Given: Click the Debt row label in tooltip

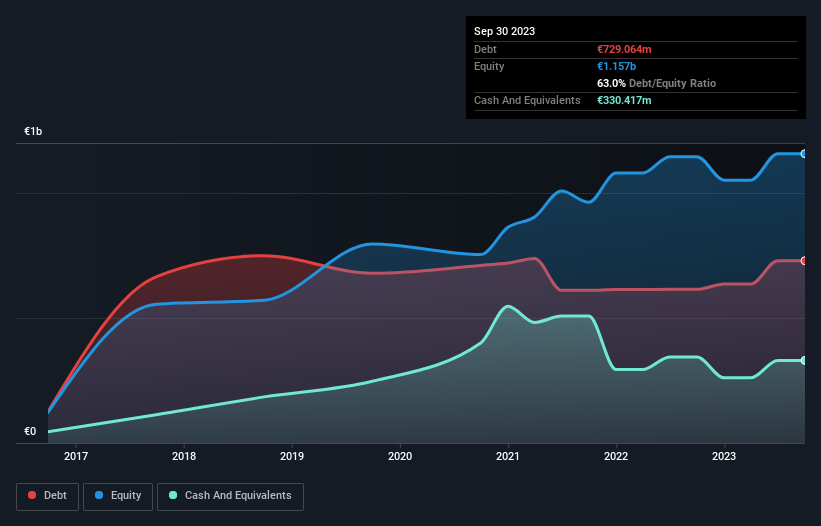Looking at the screenshot, I should pos(485,49).
